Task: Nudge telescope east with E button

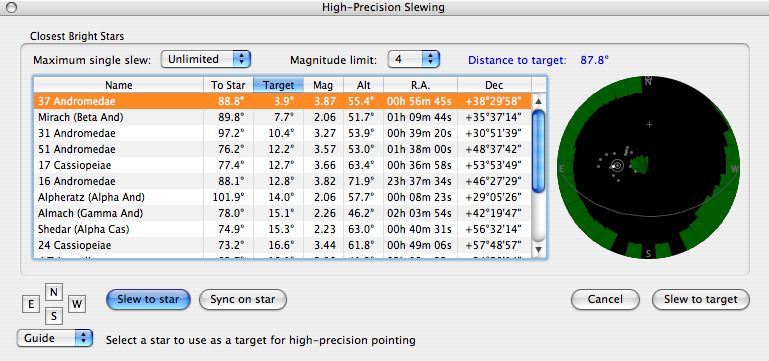Action: pyautogui.click(x=31, y=305)
